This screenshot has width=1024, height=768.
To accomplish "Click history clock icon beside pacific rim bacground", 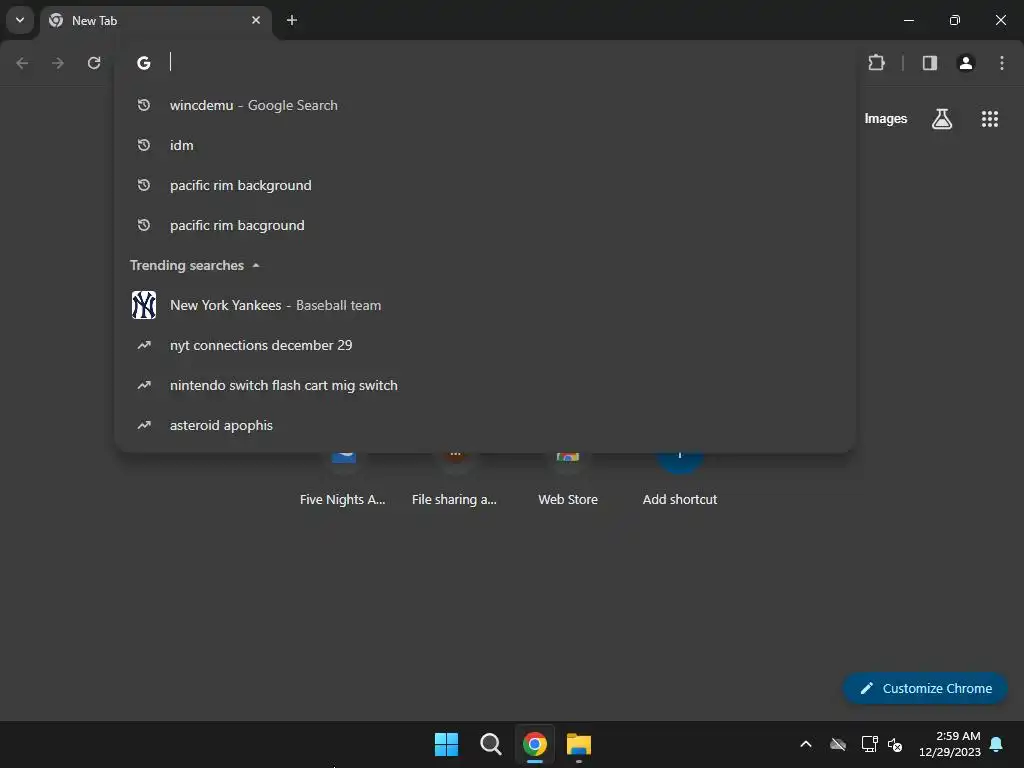I will tap(144, 225).
